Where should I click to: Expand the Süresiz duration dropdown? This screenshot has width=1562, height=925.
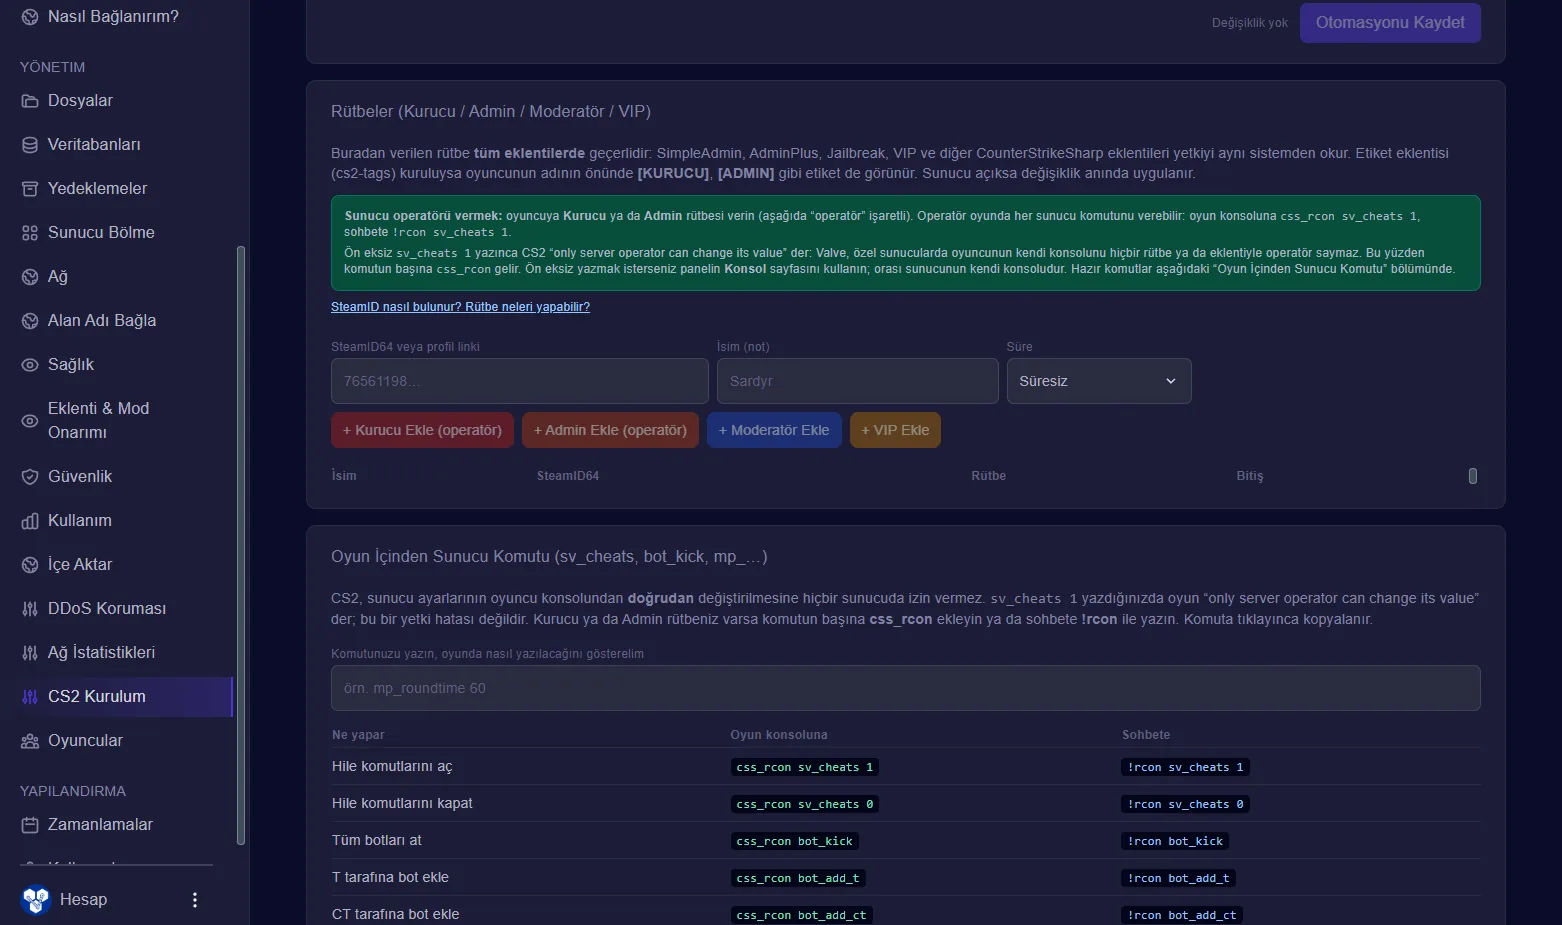click(x=1099, y=381)
